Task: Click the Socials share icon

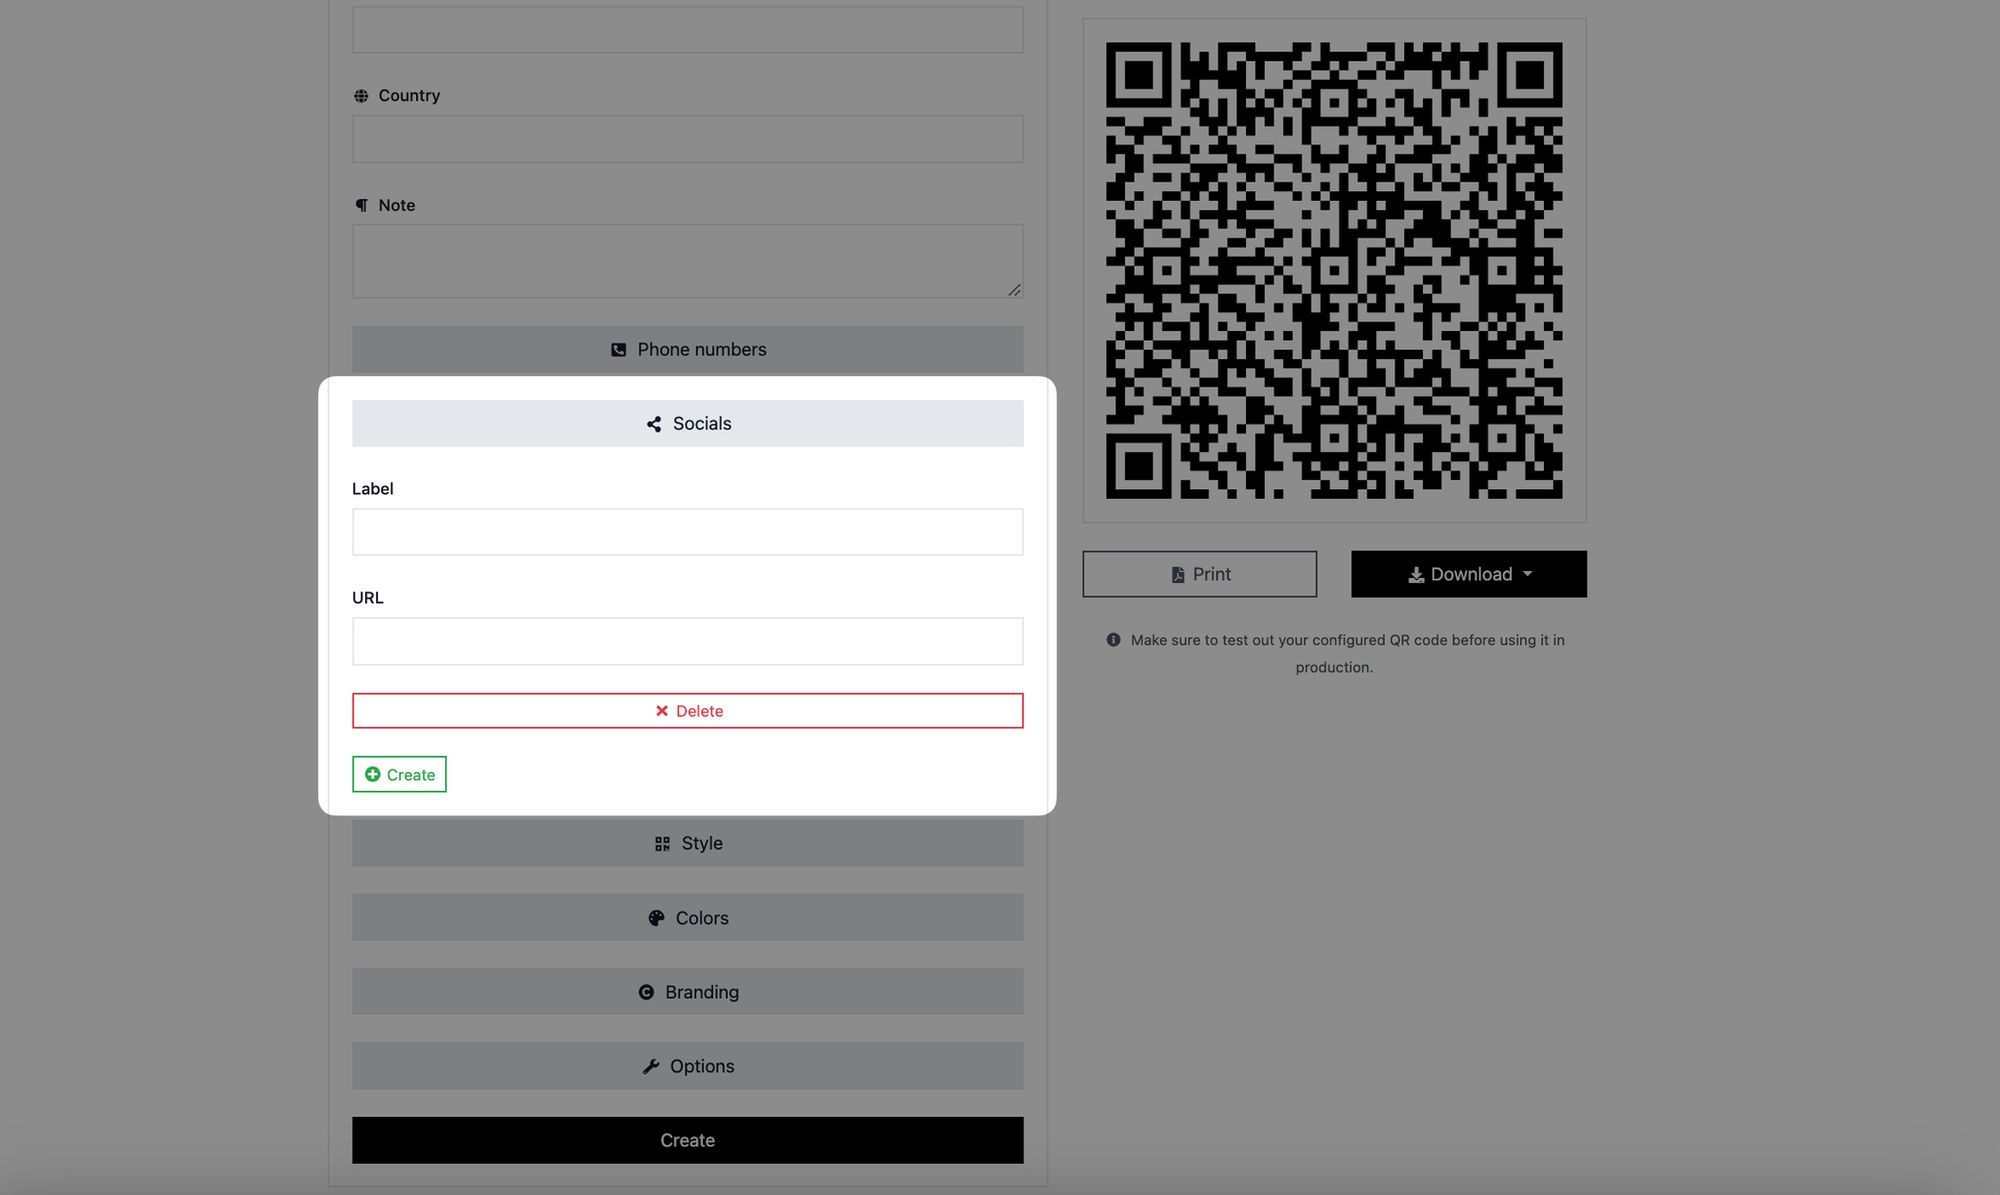Action: click(651, 423)
